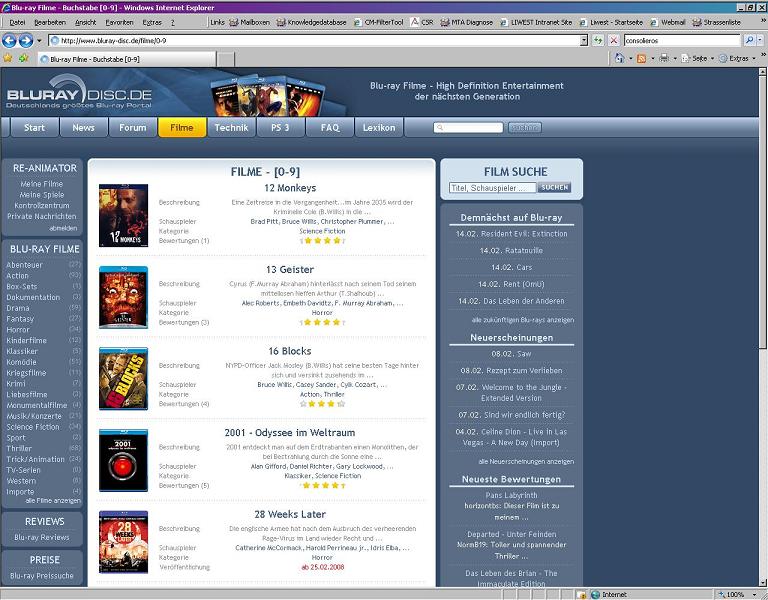Open Favorites Center star icon
The image size is (768, 600).
click(x=8, y=59)
